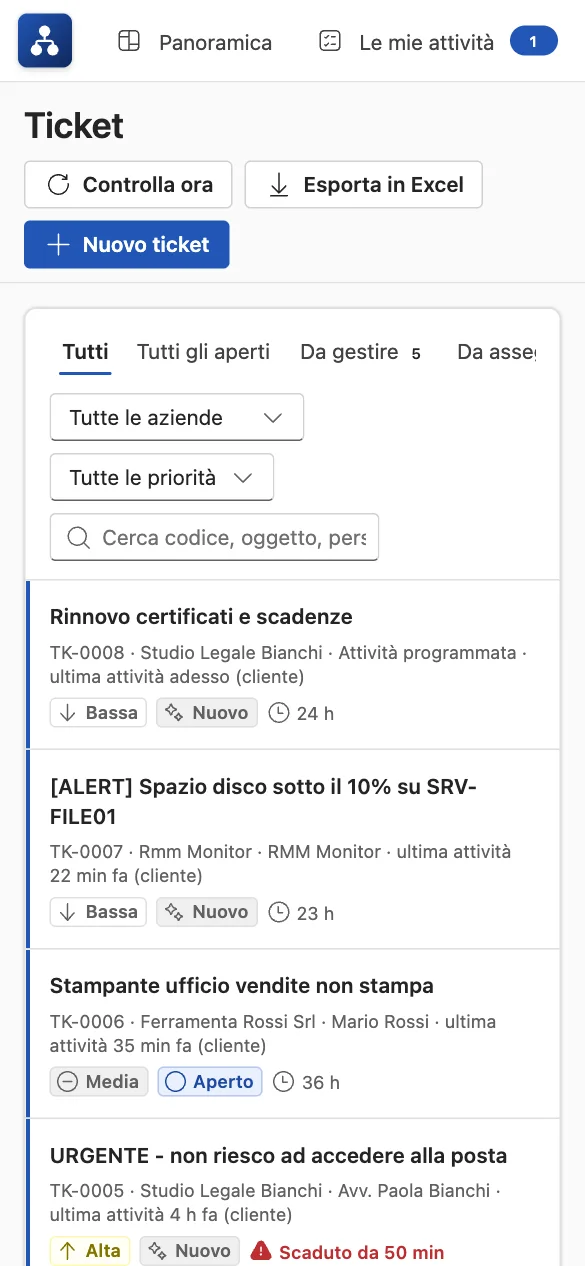Click the Panoramica layout icon
The image size is (585, 1266).
pos(129,42)
